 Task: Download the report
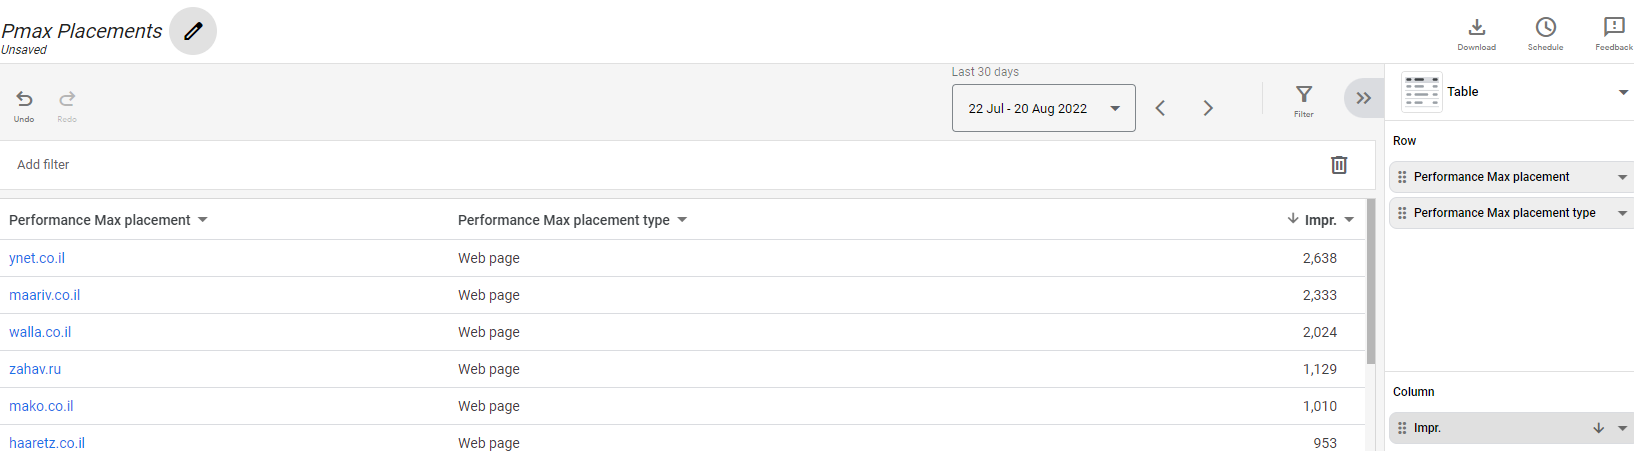pos(1476,33)
